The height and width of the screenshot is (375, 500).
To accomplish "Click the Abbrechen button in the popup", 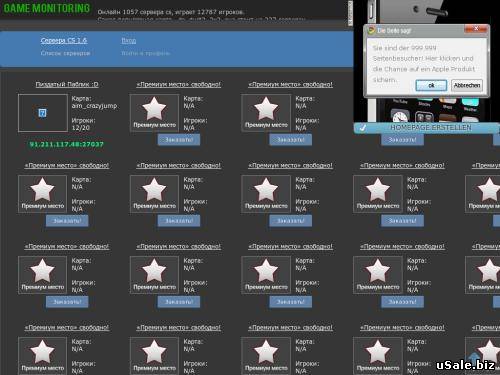I will (467, 85).
